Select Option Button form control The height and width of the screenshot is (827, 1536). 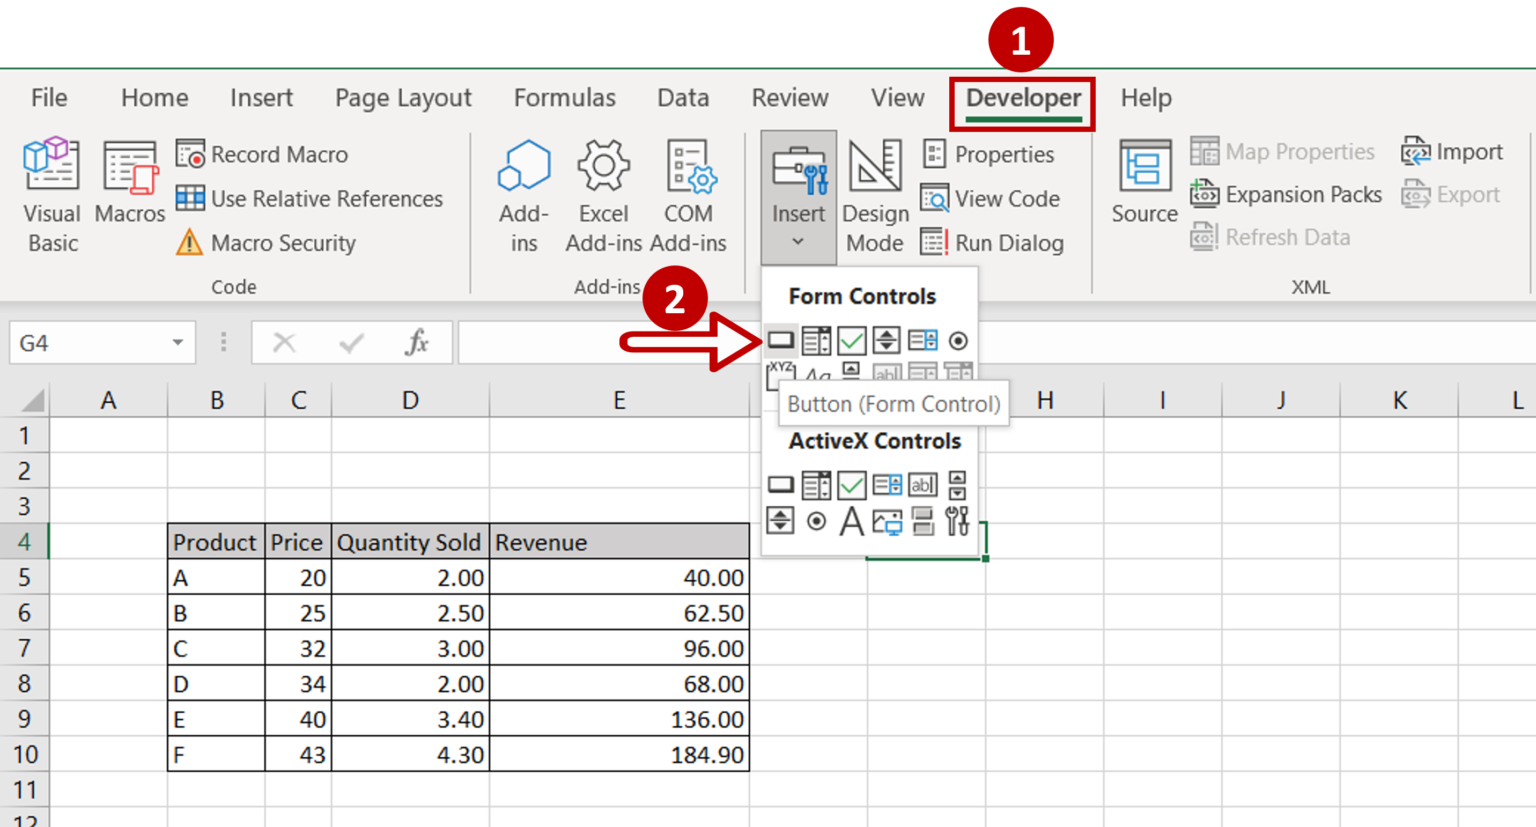[958, 341]
